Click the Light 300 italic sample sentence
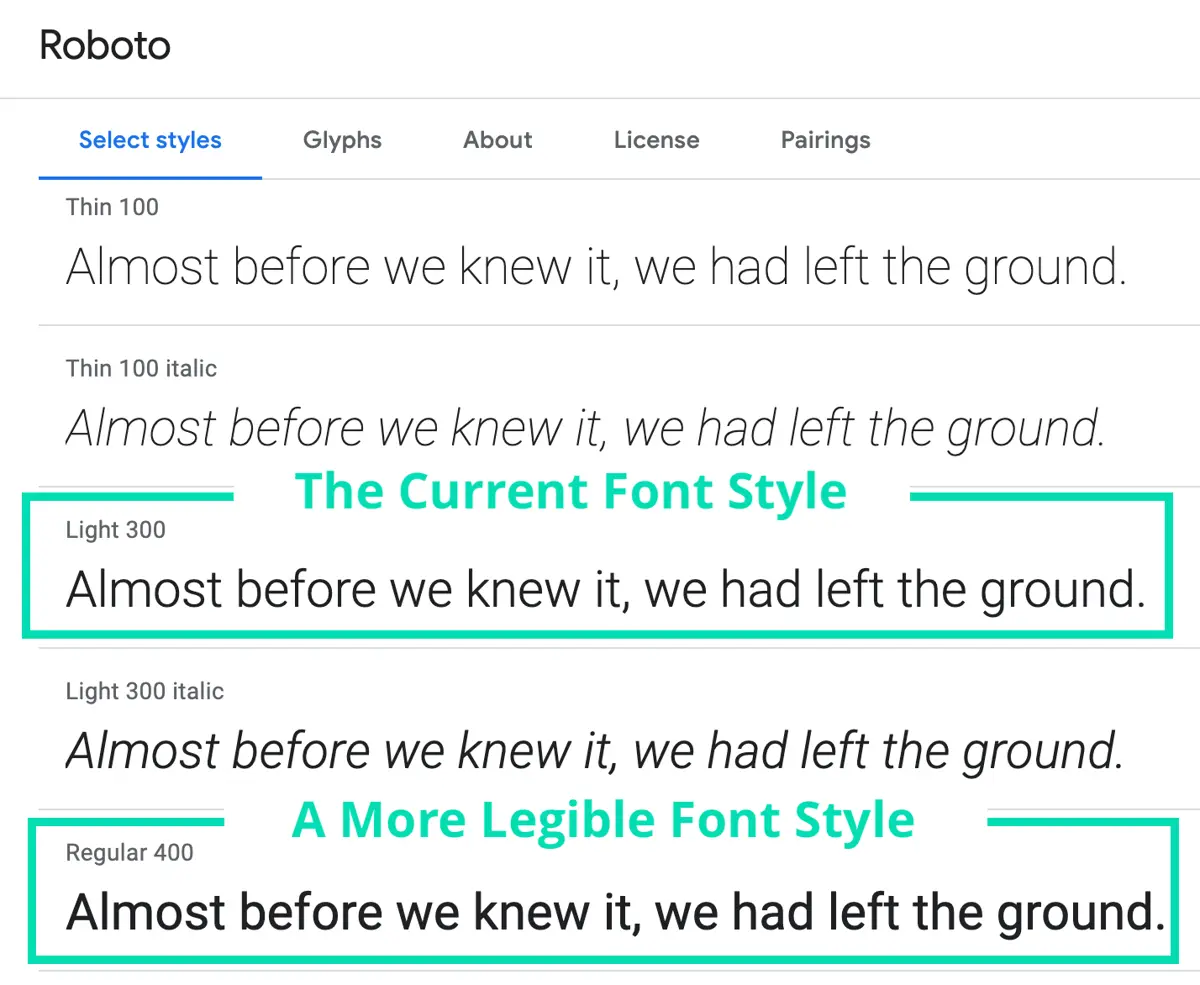The image size is (1200, 985). (x=595, y=752)
